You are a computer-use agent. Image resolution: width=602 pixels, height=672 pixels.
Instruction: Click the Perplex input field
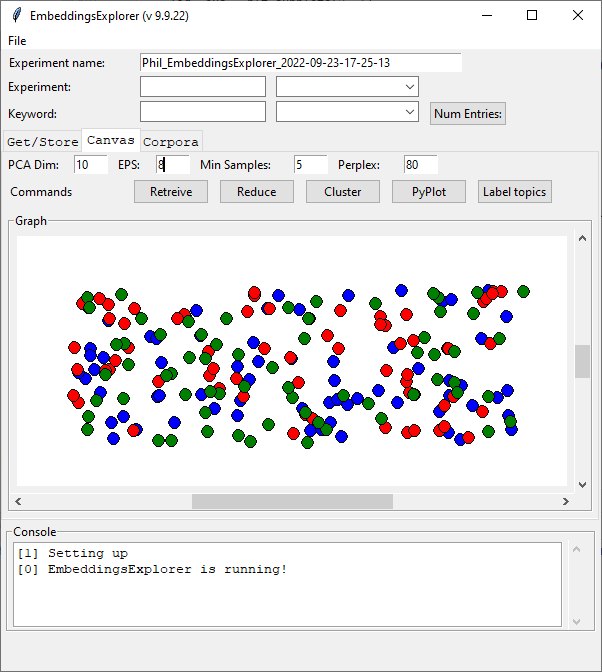(x=421, y=164)
